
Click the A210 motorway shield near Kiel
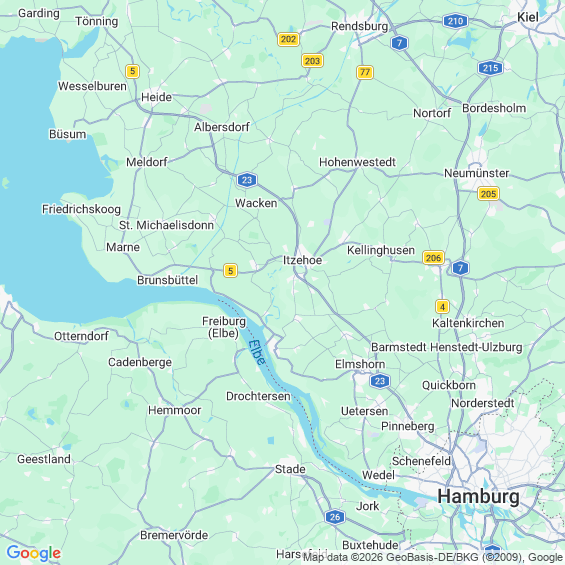455,21
